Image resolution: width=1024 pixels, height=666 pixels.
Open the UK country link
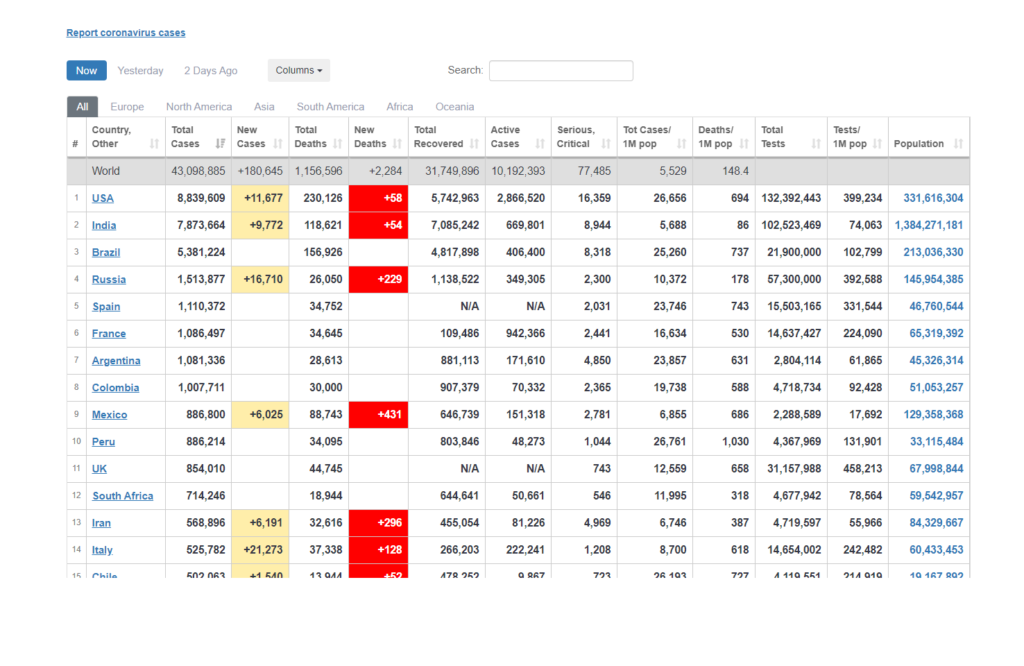coord(99,469)
